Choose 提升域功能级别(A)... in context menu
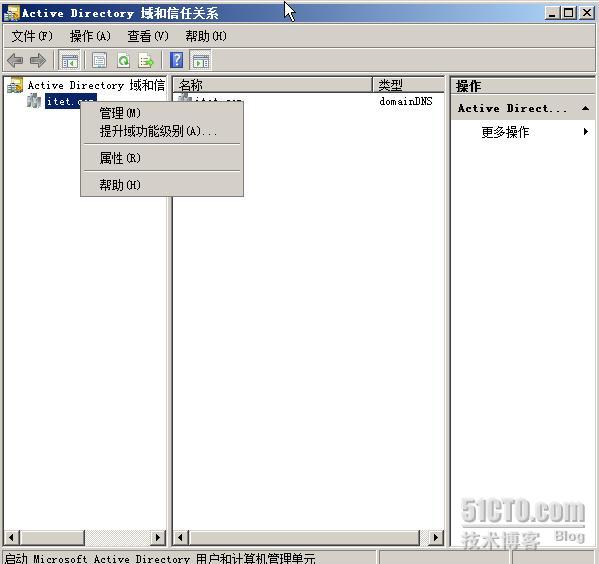The image size is (599, 564). point(162,131)
